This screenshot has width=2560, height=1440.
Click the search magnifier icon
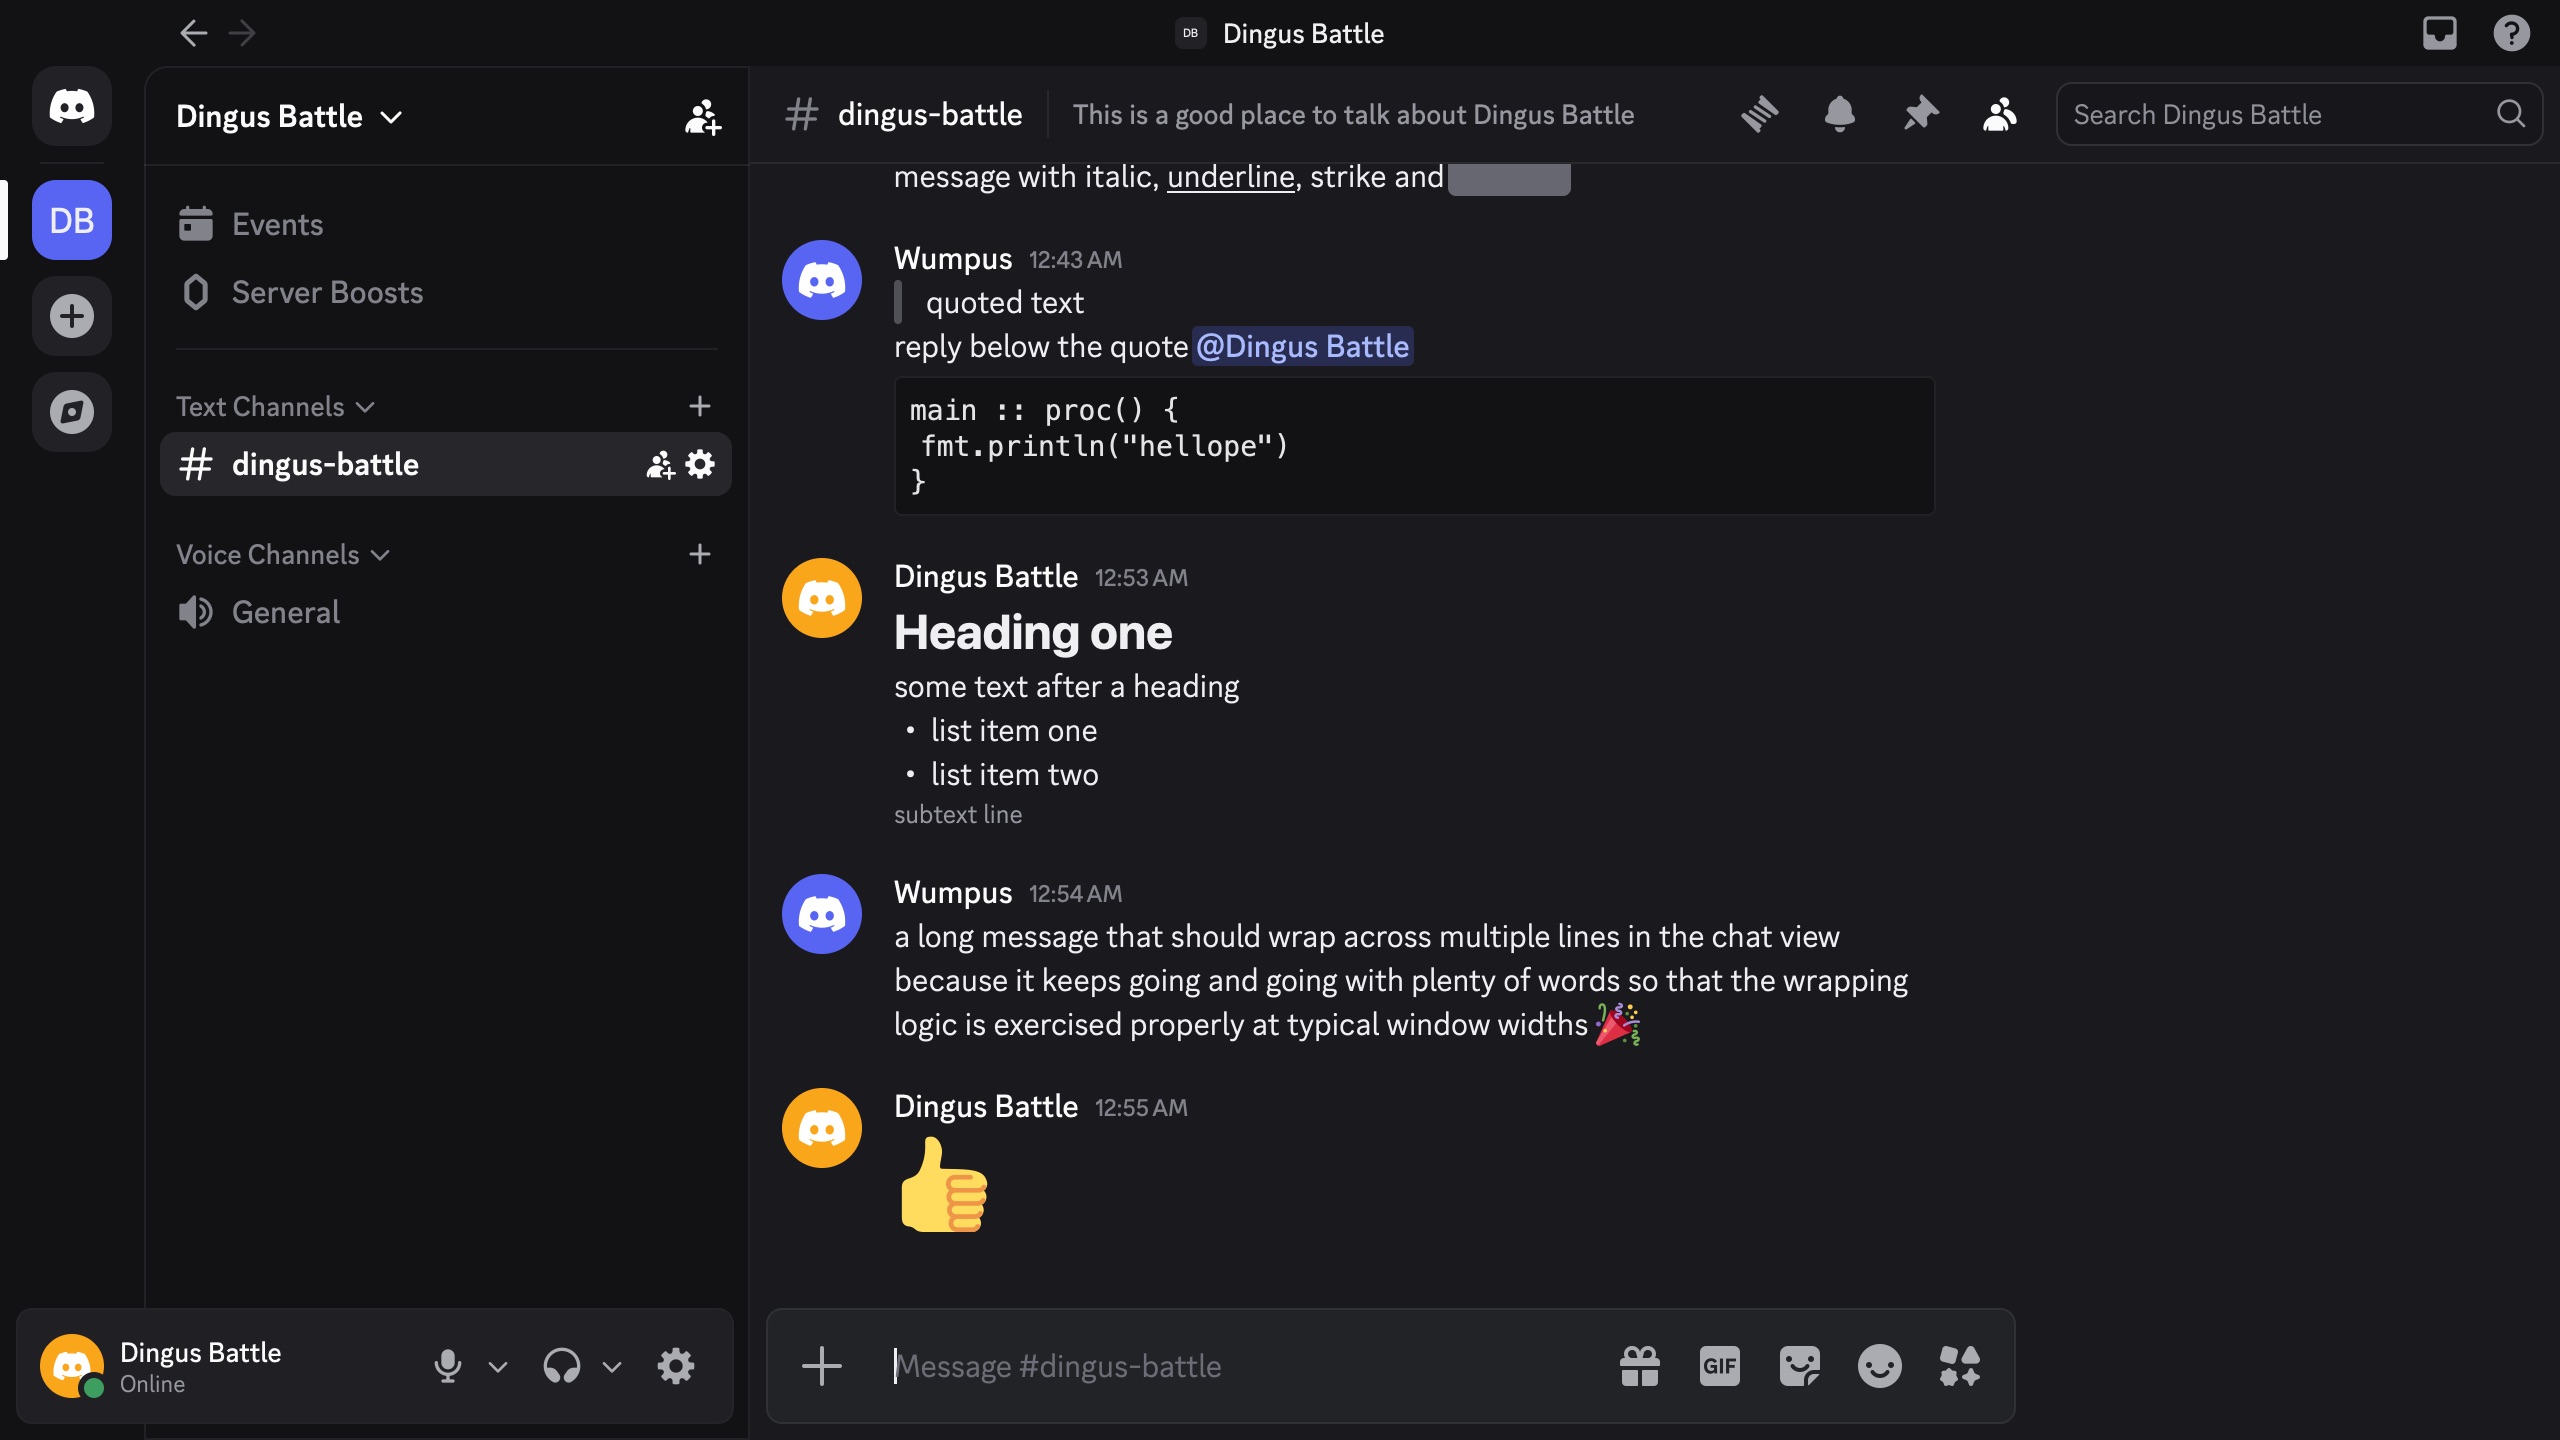(2511, 114)
